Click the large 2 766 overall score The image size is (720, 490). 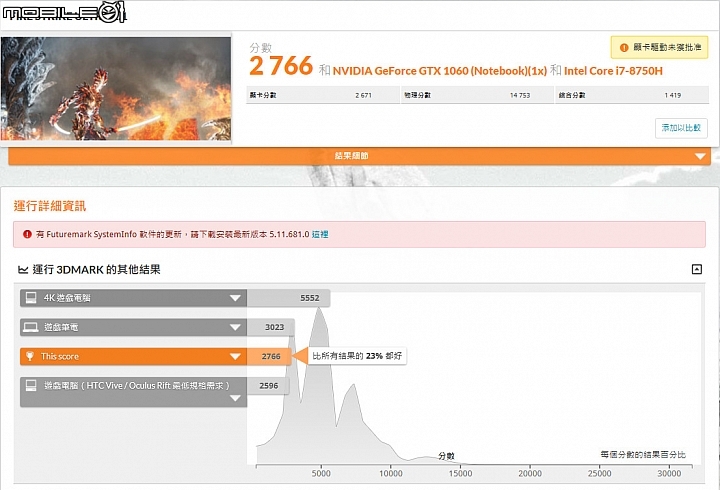[x=281, y=66]
